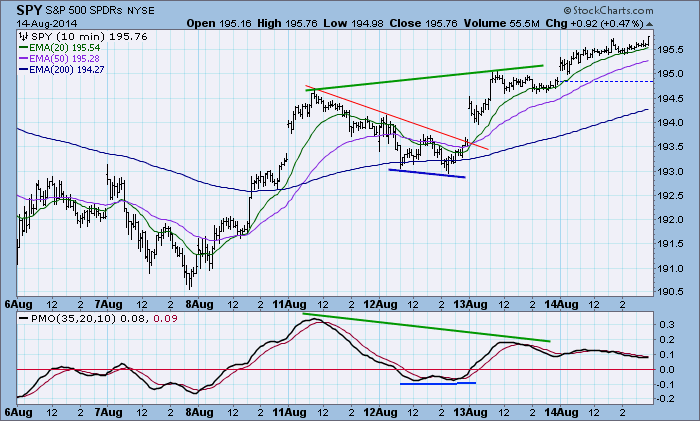The width and height of the screenshot is (700, 421).
Task: Open the StockCharts.com copyright link
Action: [x=608, y=10]
